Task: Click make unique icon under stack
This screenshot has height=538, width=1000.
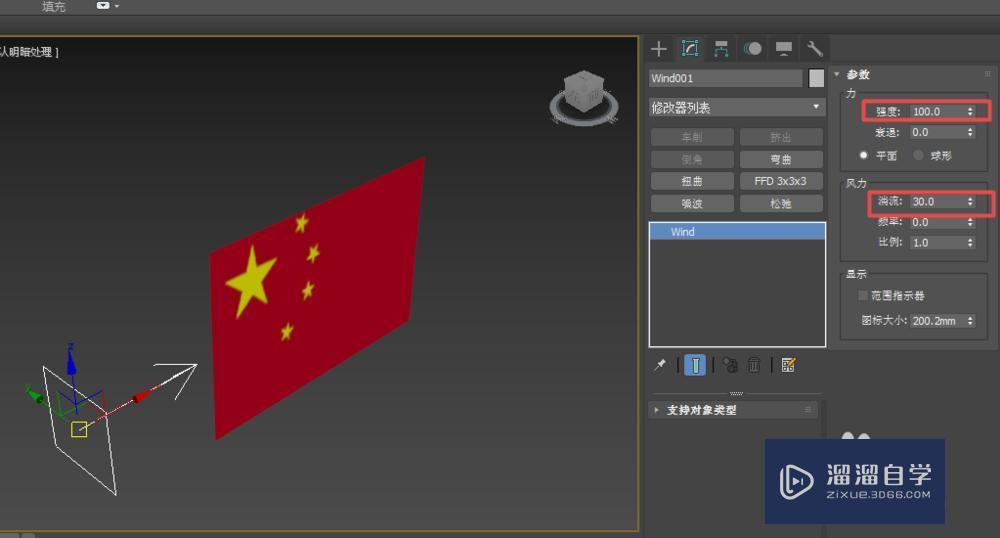Action: (730, 365)
